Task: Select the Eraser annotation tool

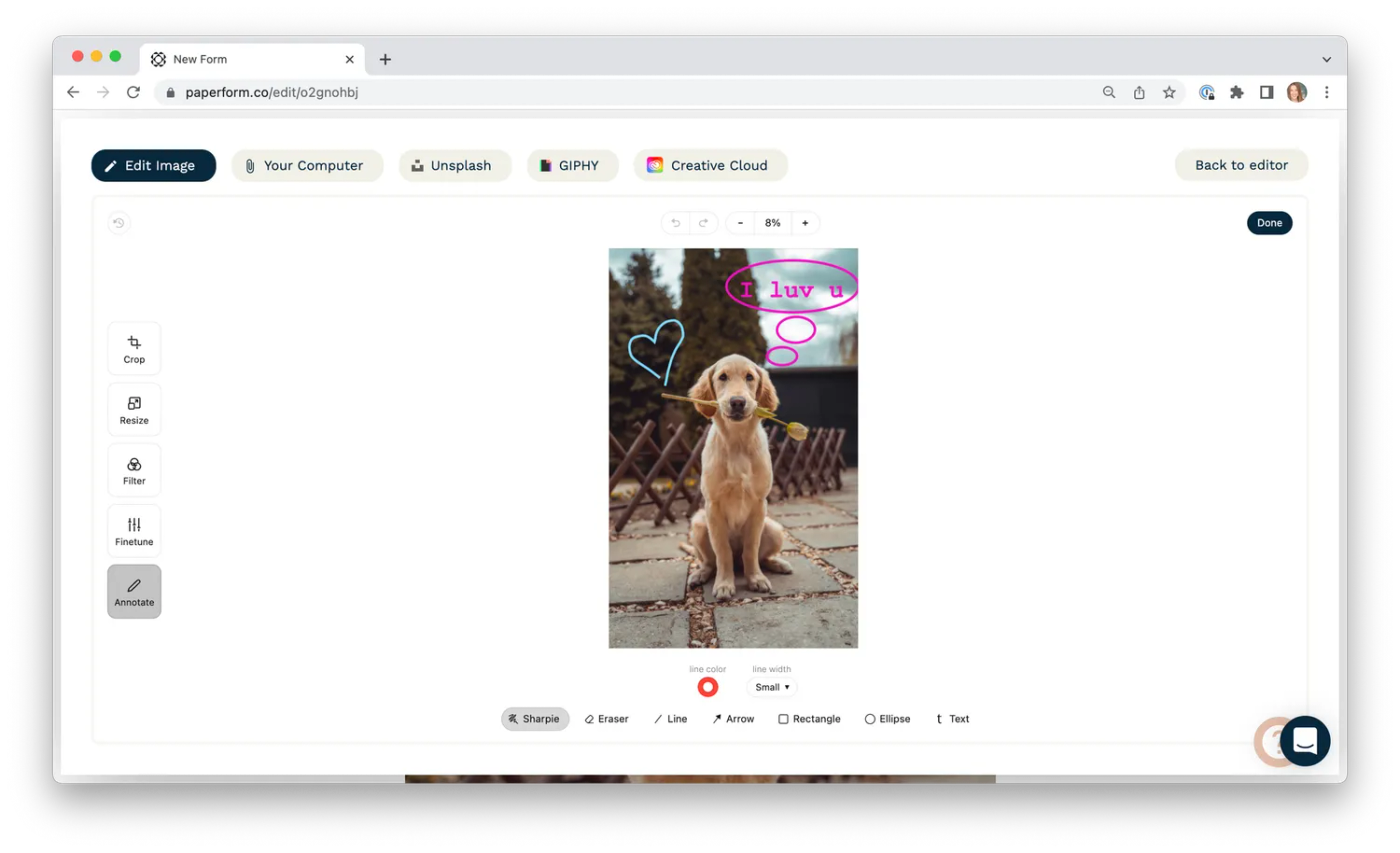Action: pyautogui.click(x=606, y=718)
